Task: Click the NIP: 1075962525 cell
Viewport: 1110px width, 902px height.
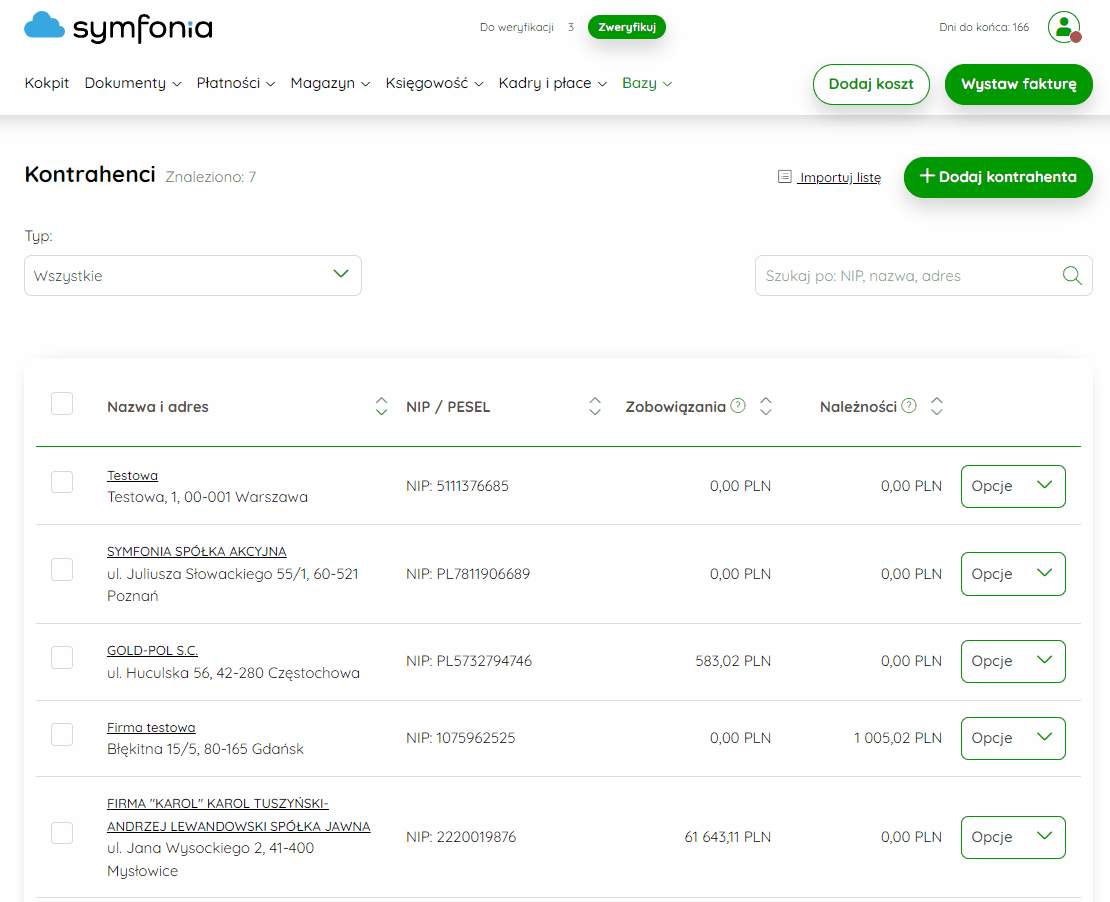Action: (461, 738)
